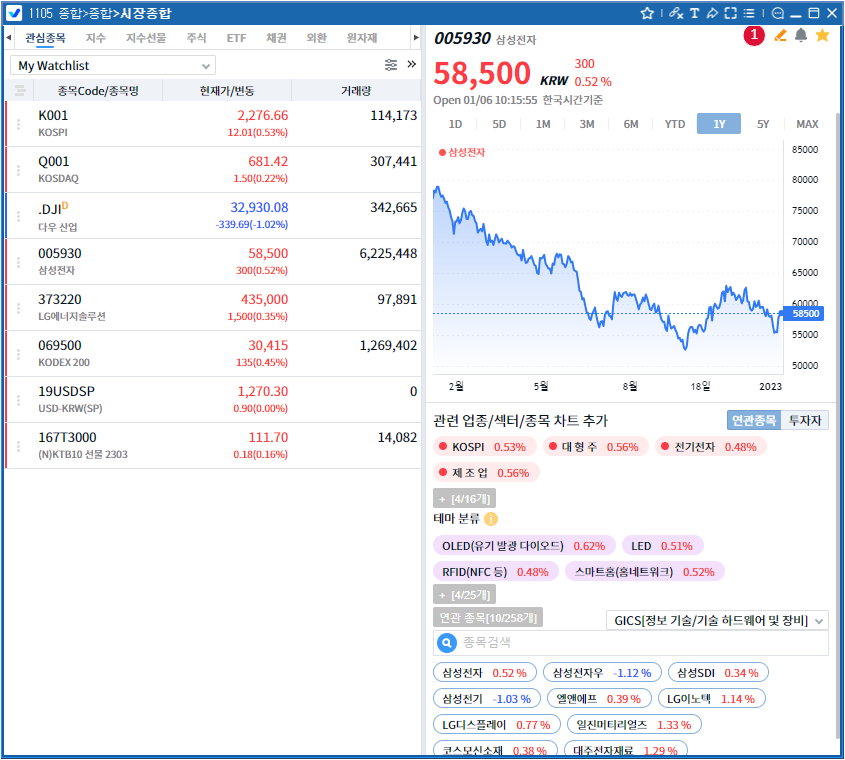The image size is (845, 760).
Task: Click the 종목검색 search field
Action: (x=640, y=643)
